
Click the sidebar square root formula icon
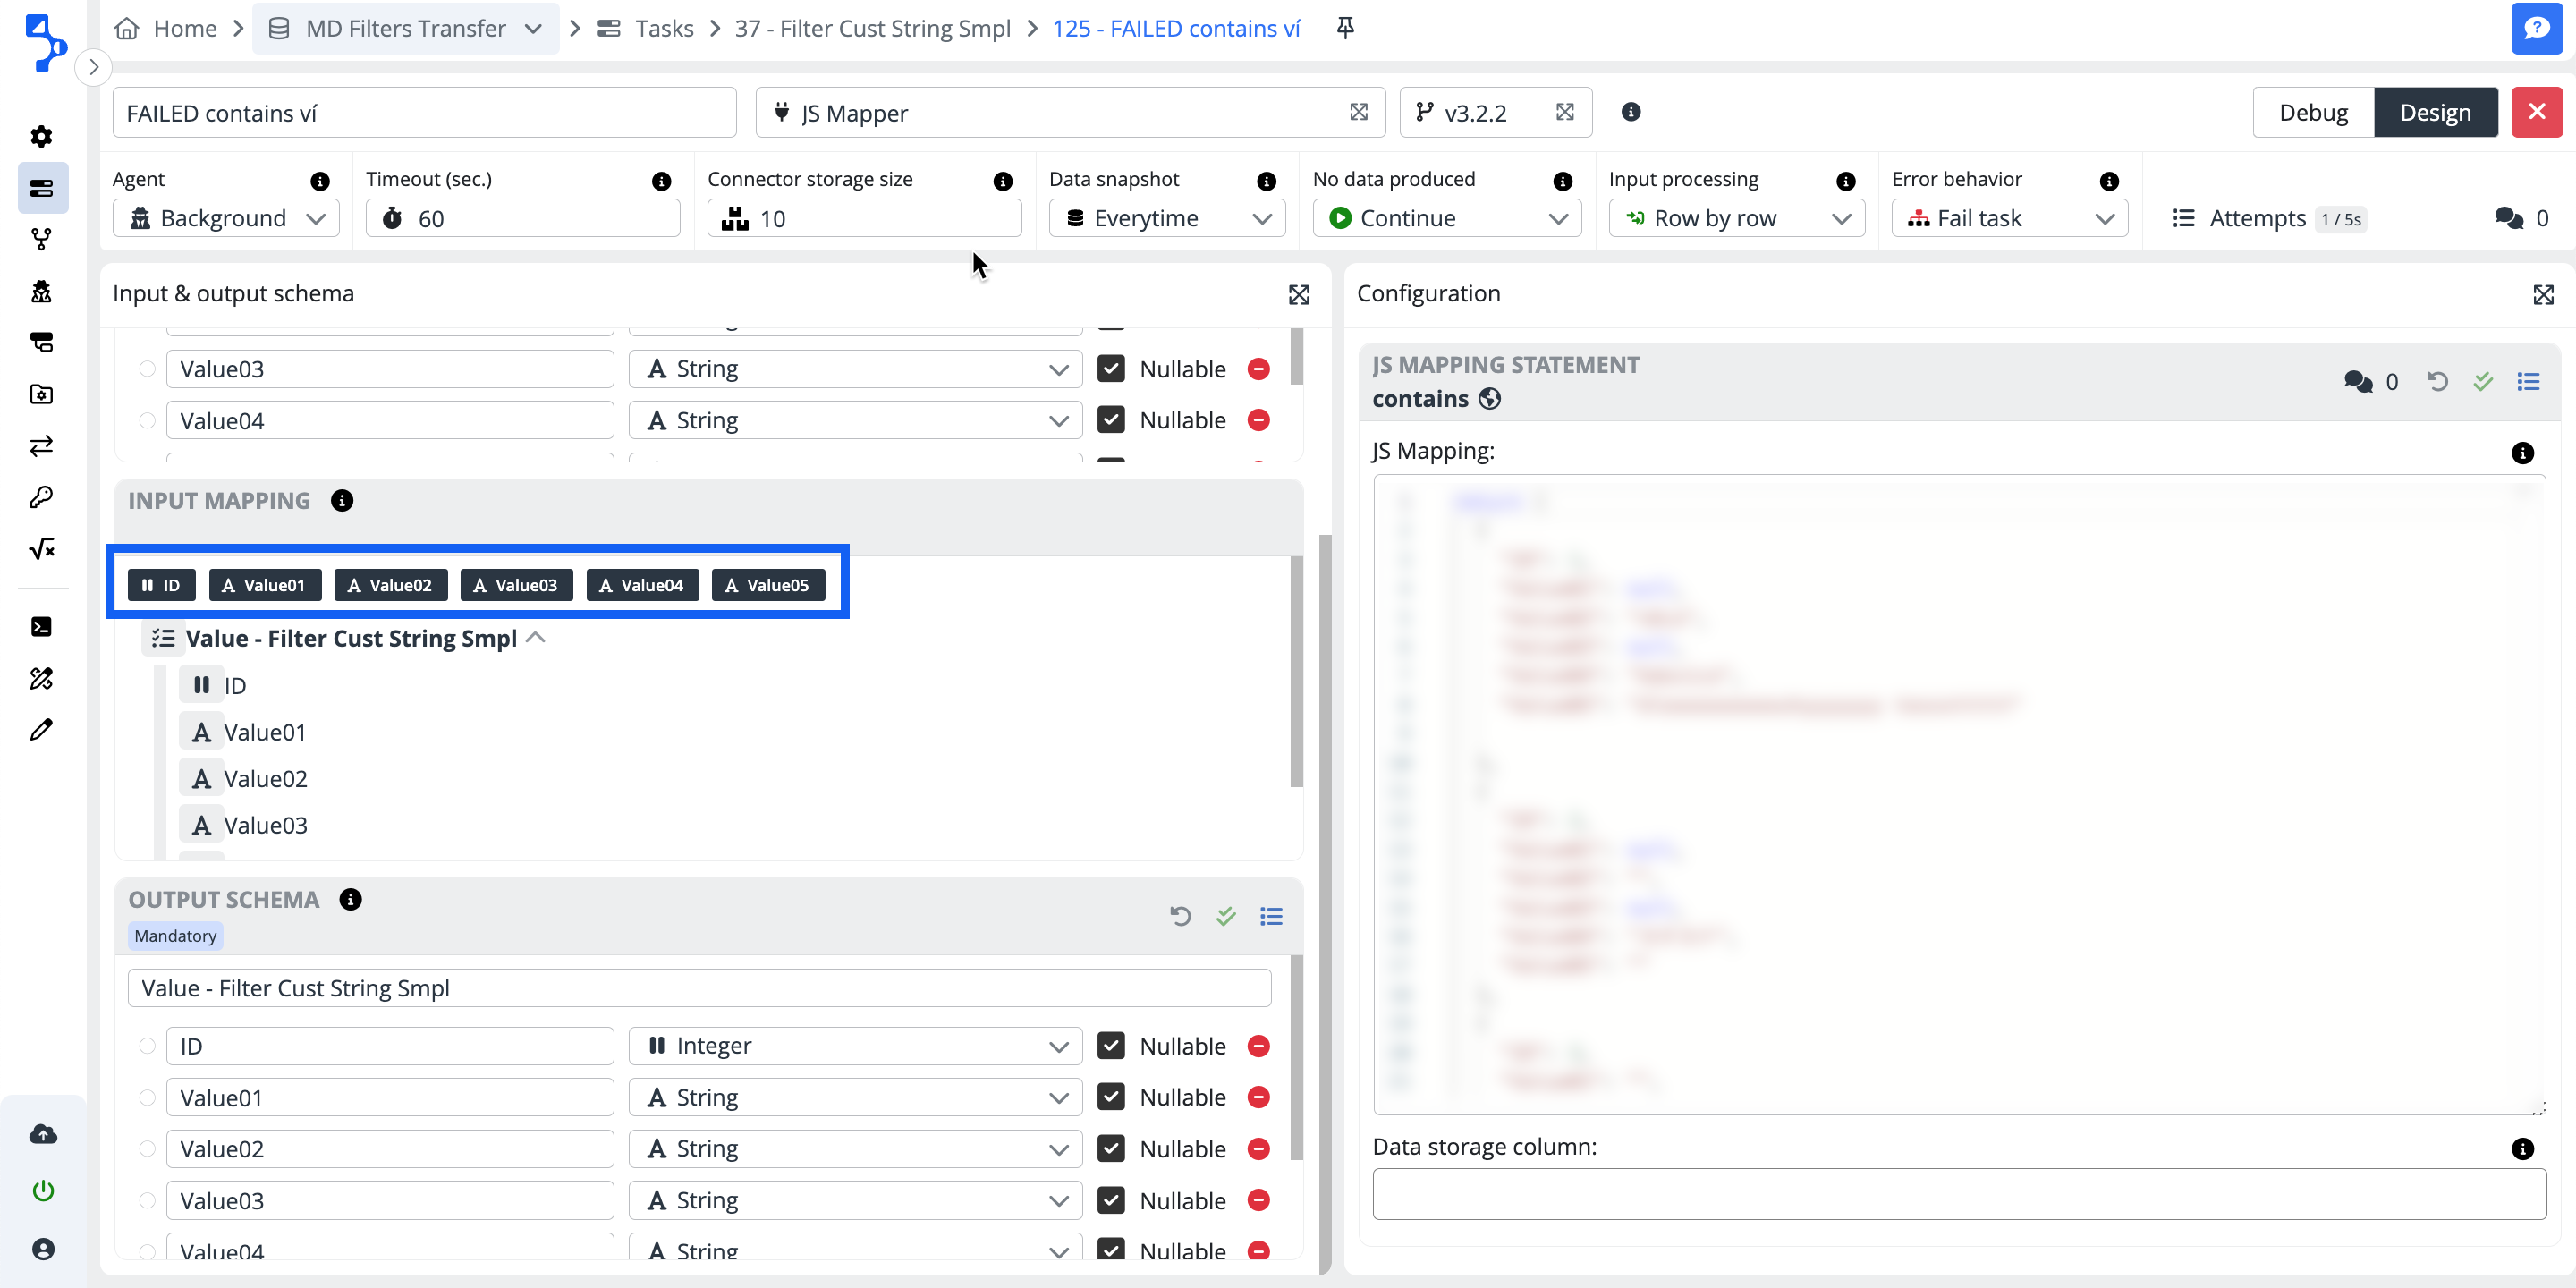coord(42,549)
